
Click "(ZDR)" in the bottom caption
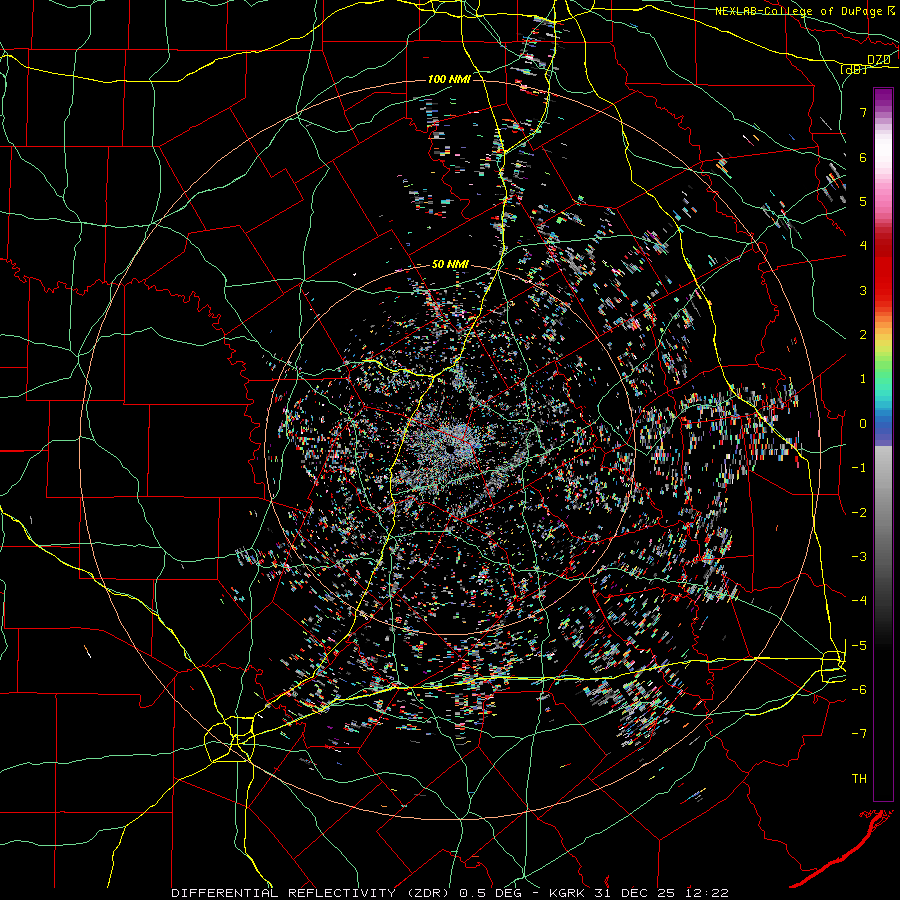(x=428, y=893)
